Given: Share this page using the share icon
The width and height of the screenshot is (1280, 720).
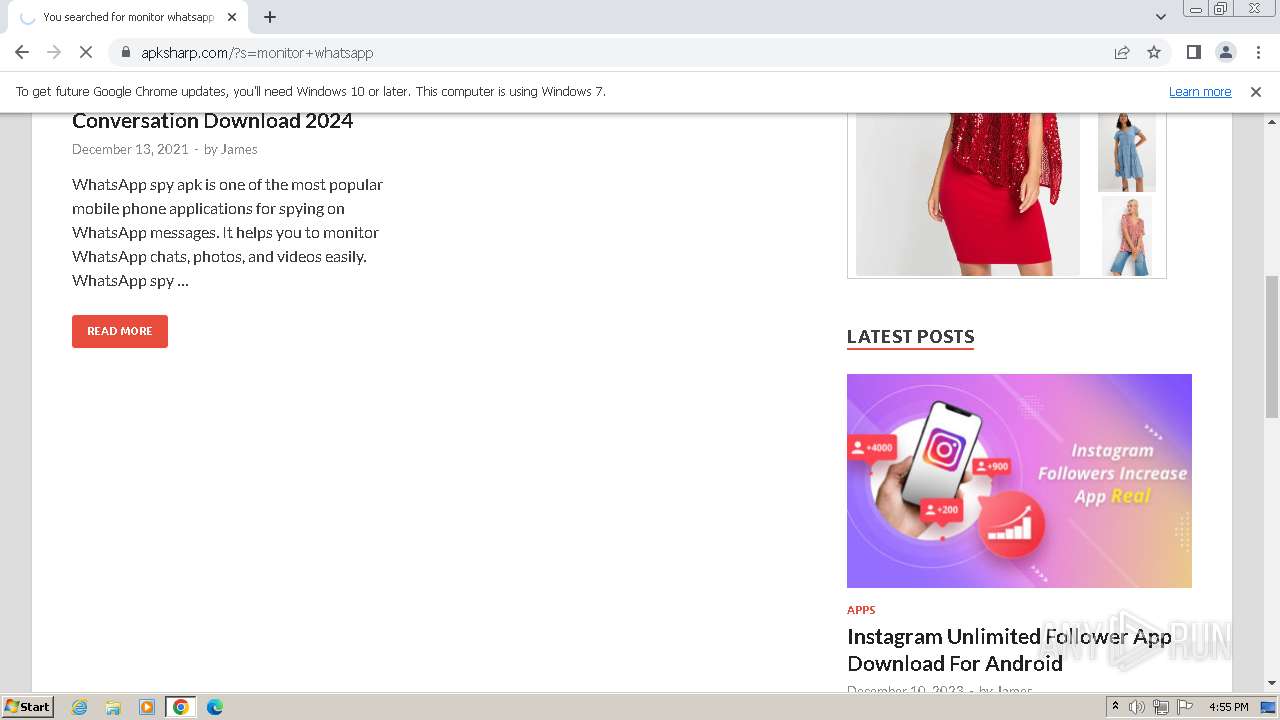Looking at the screenshot, I should point(1122,53).
